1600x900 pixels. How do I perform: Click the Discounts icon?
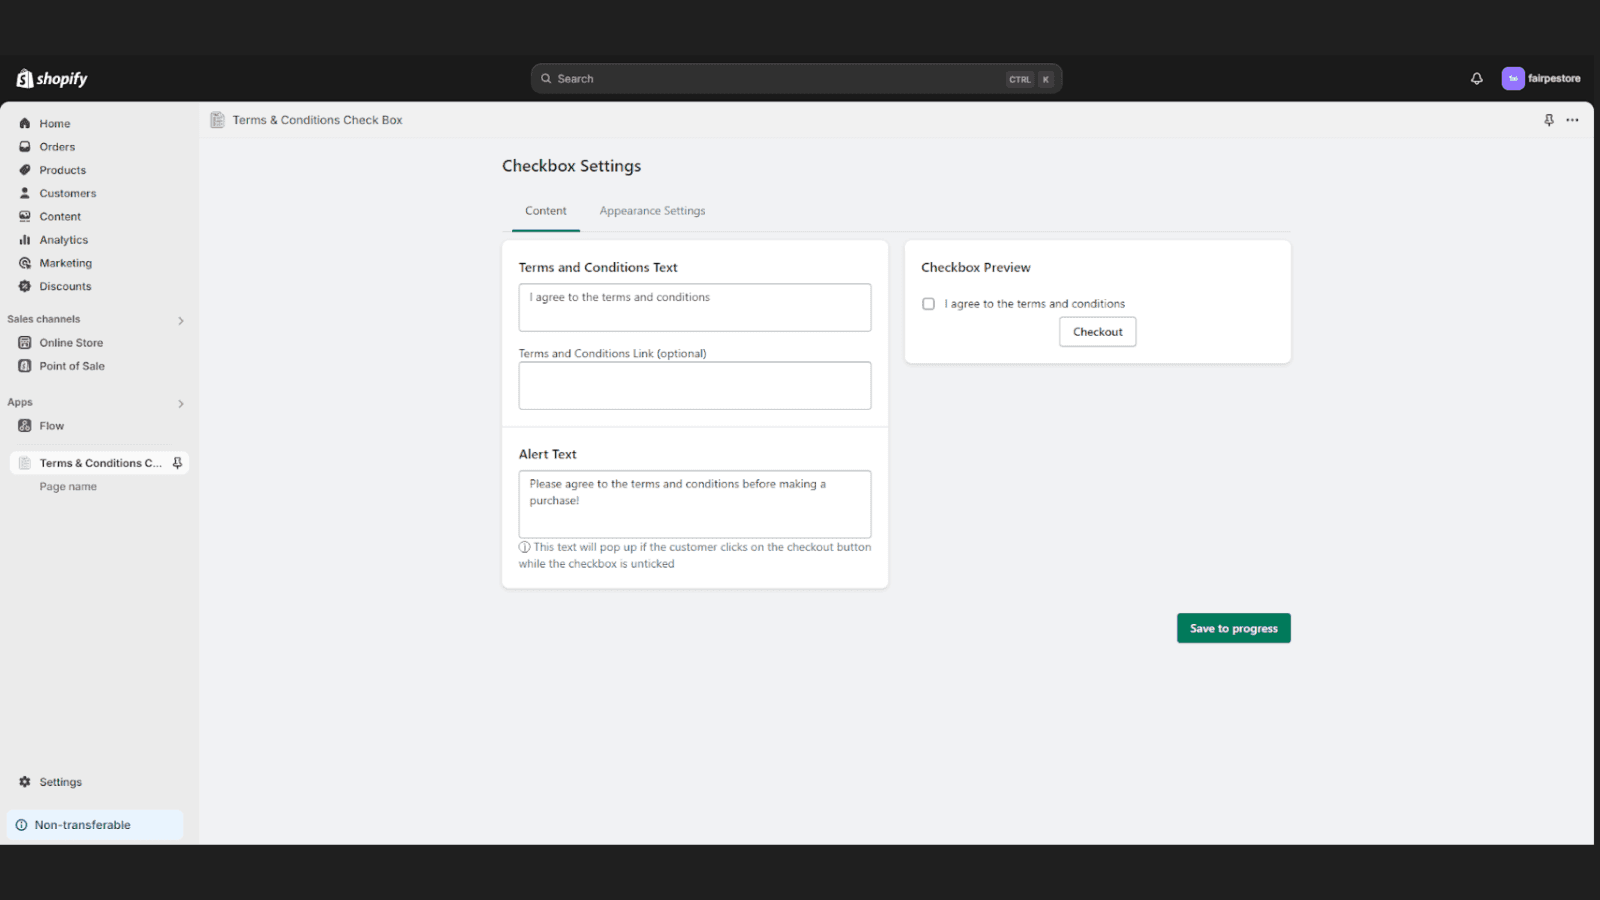click(x=25, y=286)
